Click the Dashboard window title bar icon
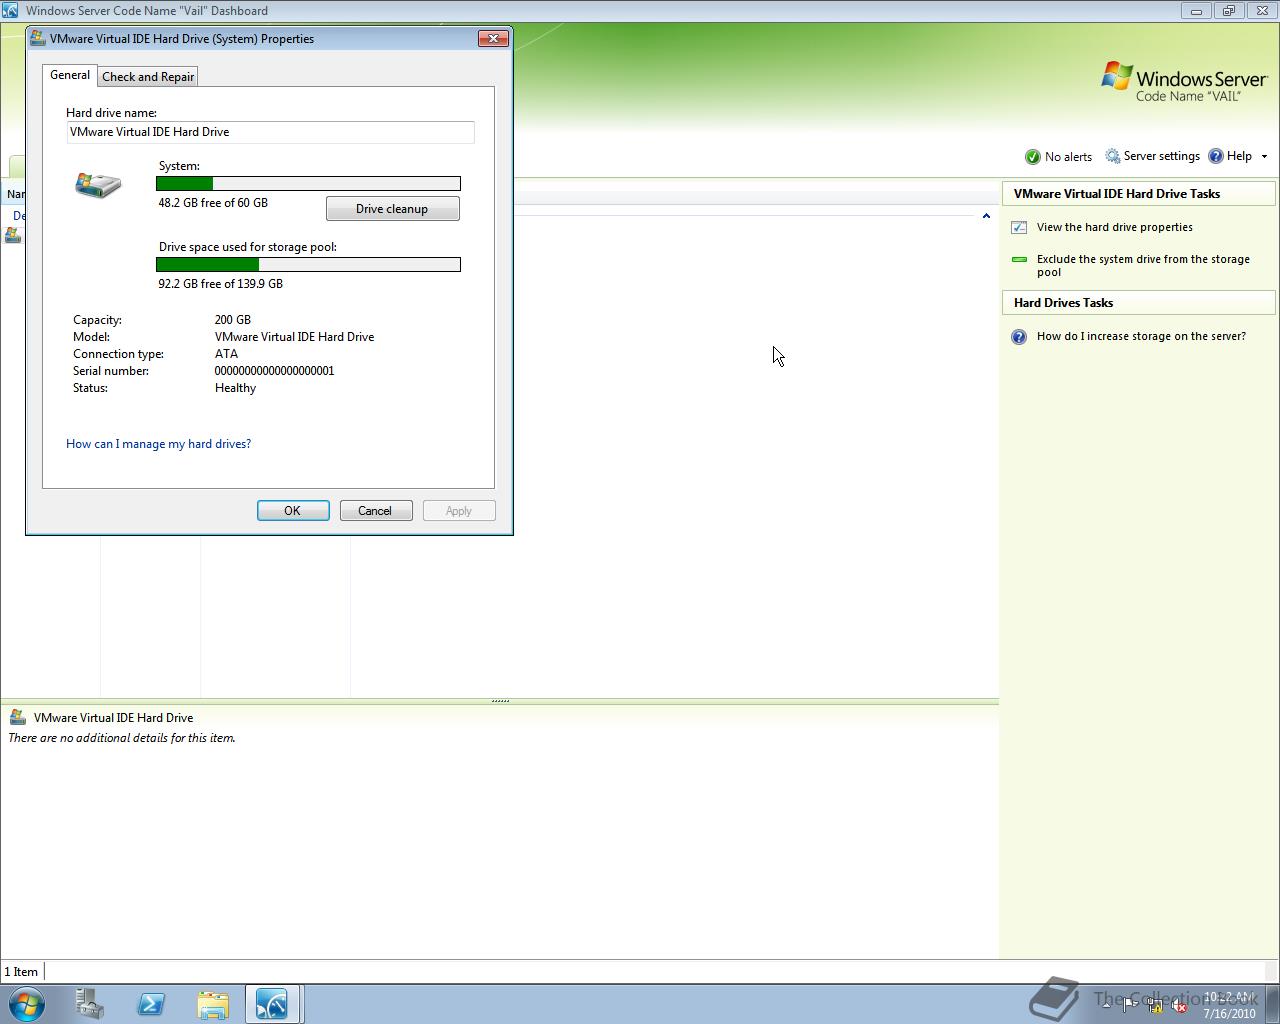 tap(10, 10)
